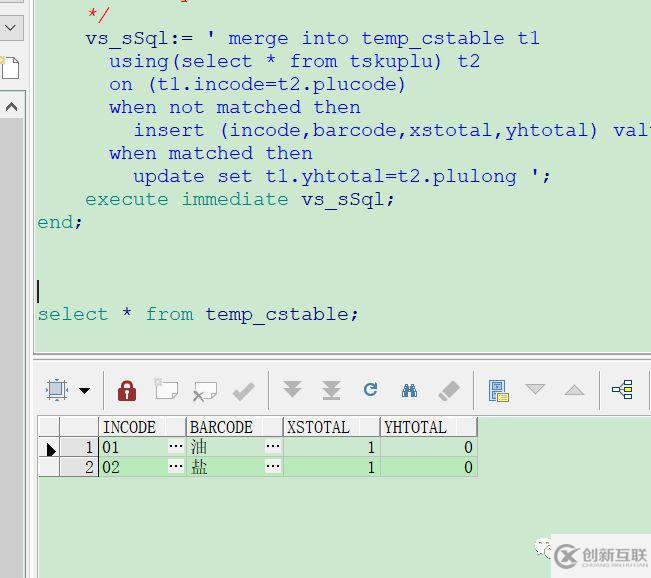
Task: Select the YHTOTAL column header
Action: pos(428,427)
